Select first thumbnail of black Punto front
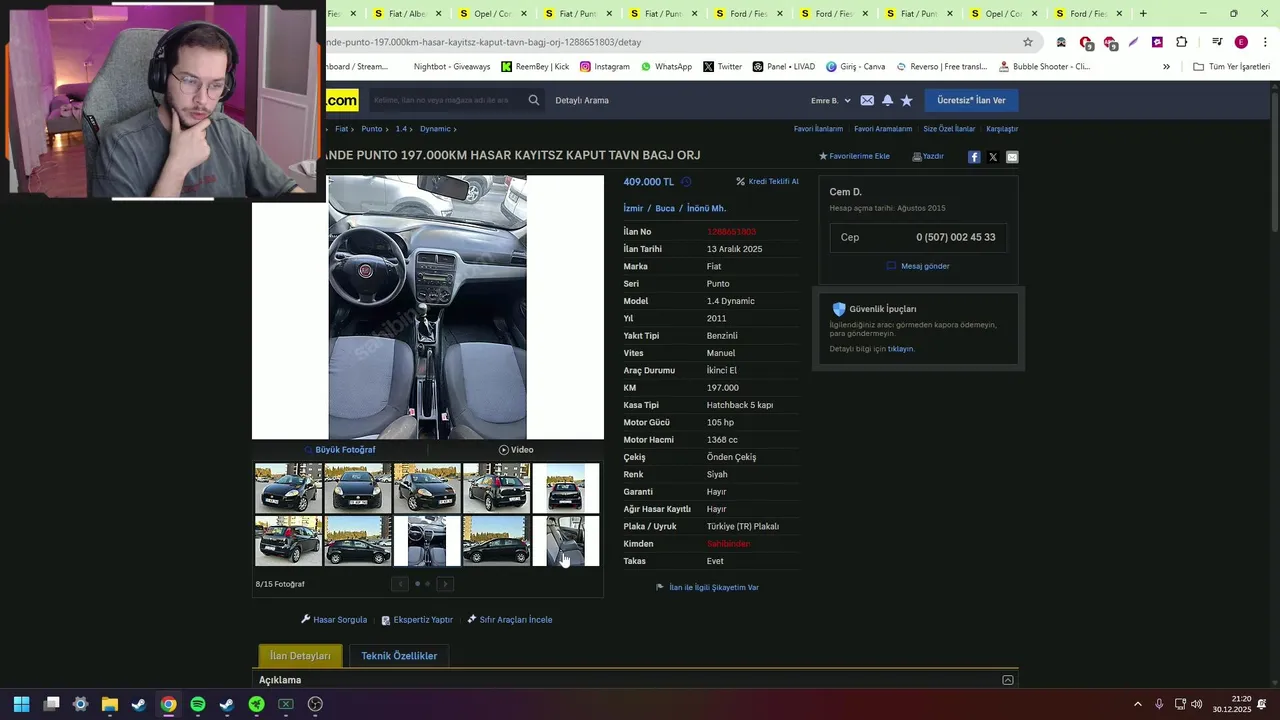This screenshot has width=1280, height=720. click(288, 488)
